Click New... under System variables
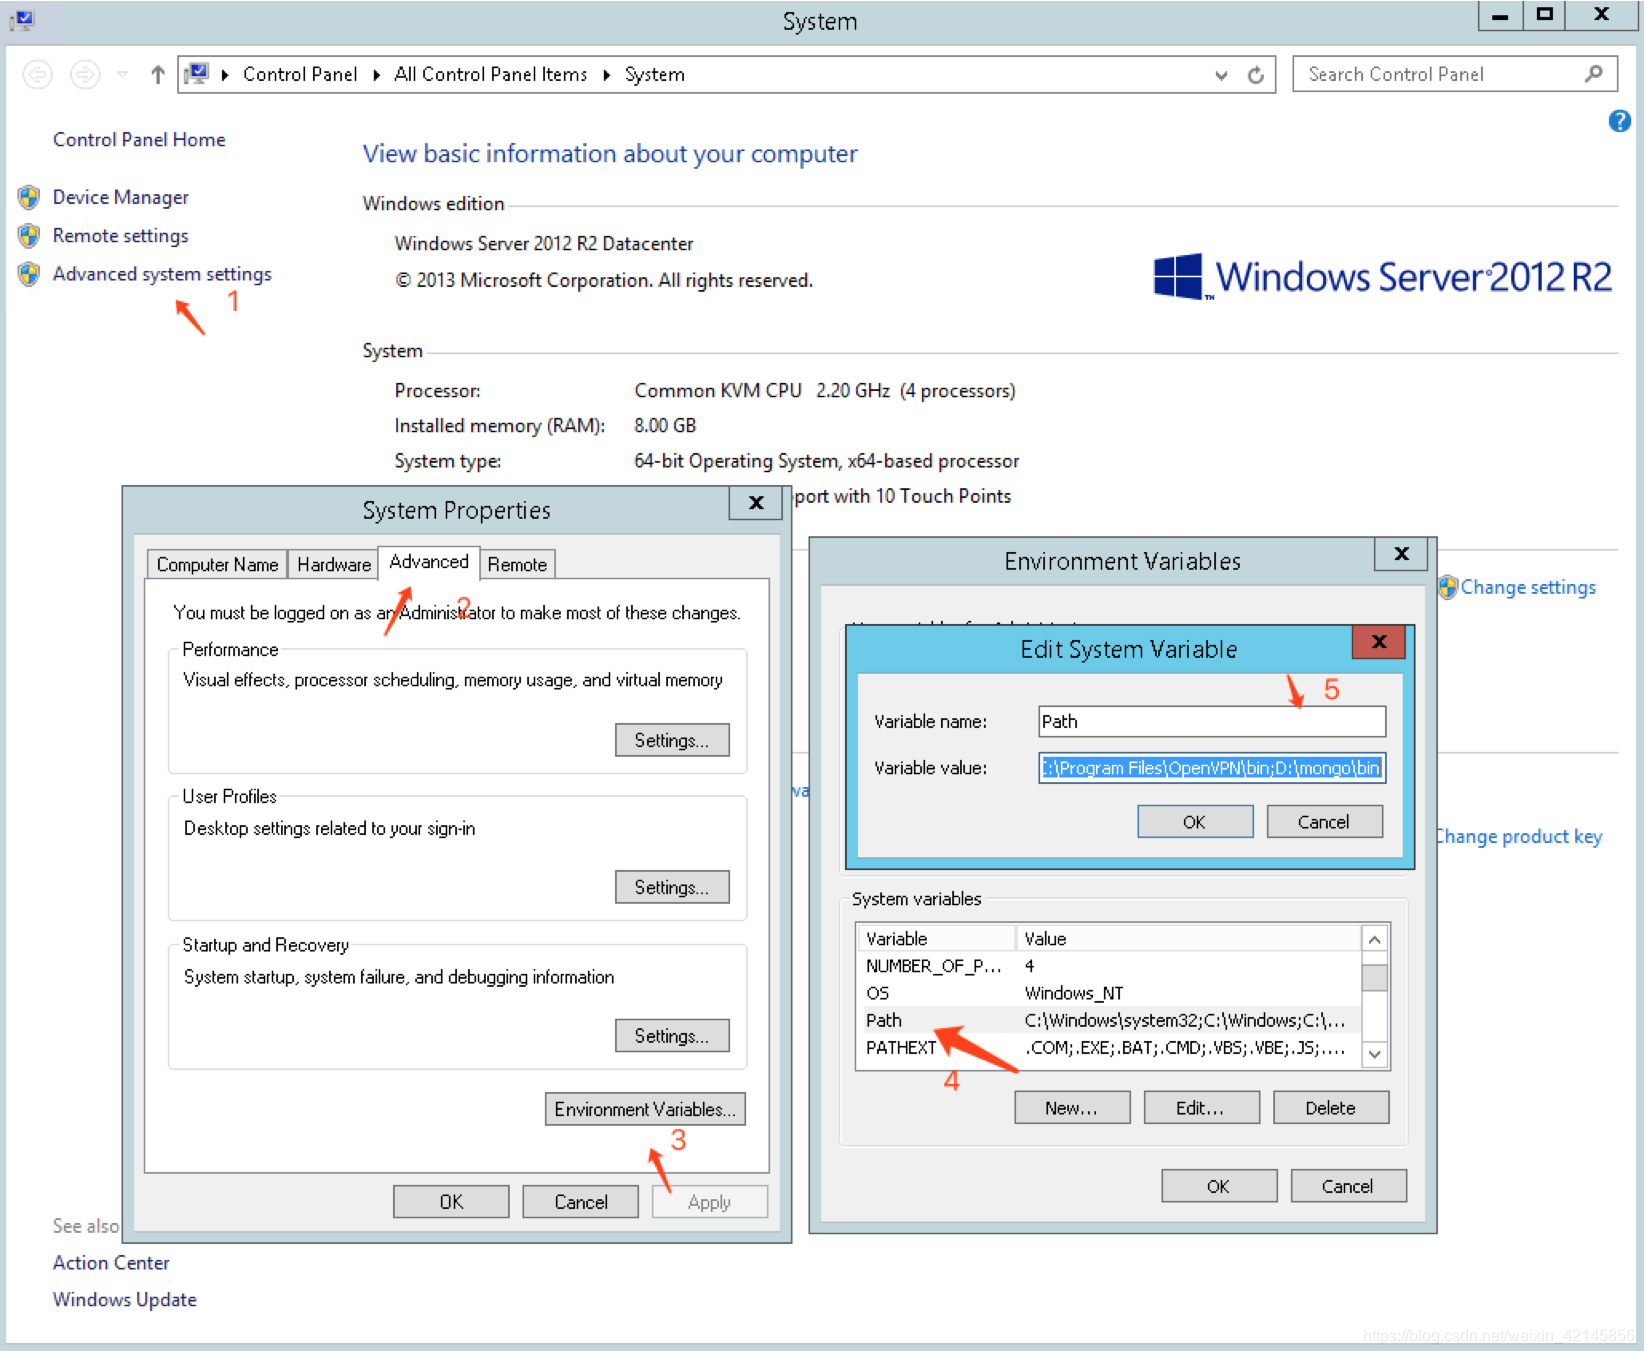The image size is (1644, 1354). point(1072,1108)
